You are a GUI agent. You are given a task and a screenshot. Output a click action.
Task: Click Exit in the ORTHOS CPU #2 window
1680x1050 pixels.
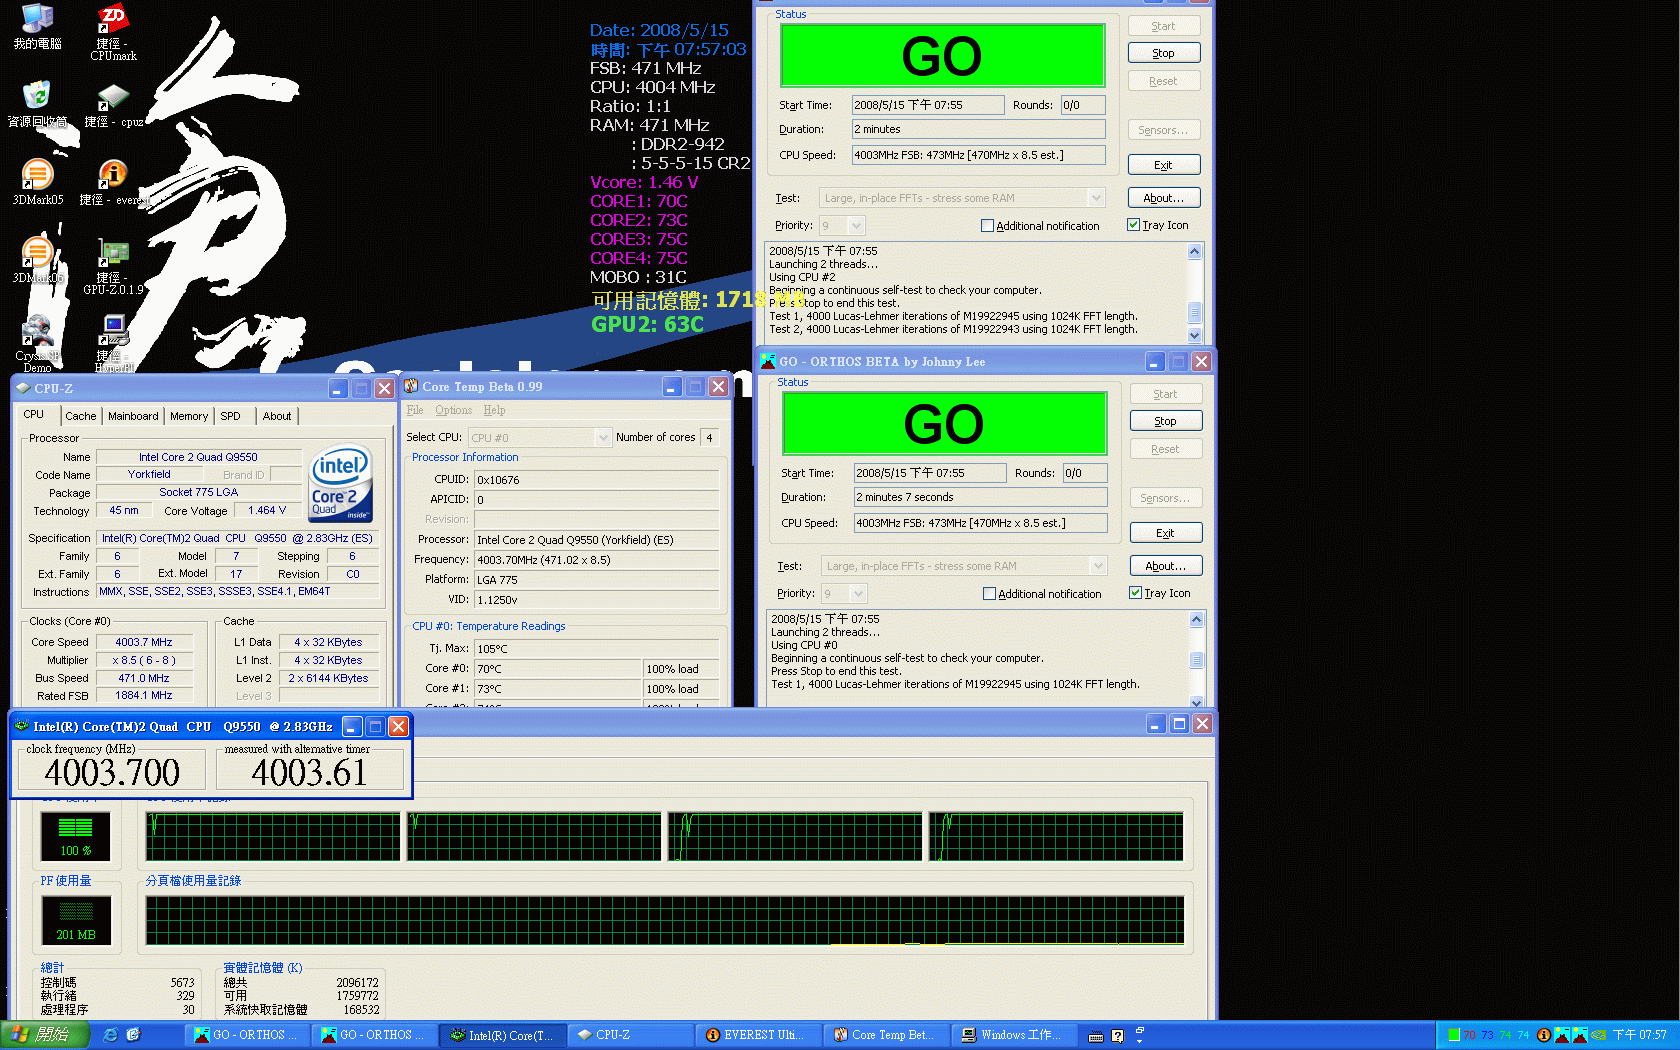click(1164, 165)
